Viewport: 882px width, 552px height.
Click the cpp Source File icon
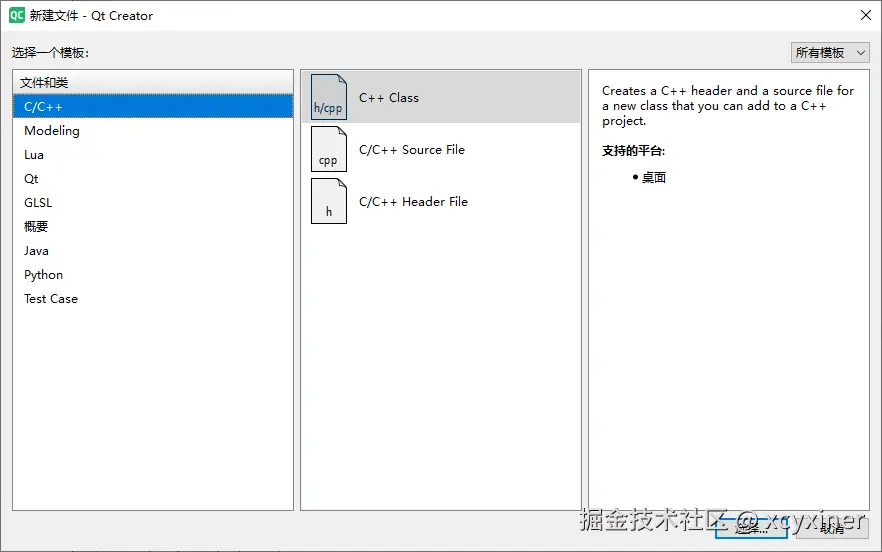coord(329,149)
